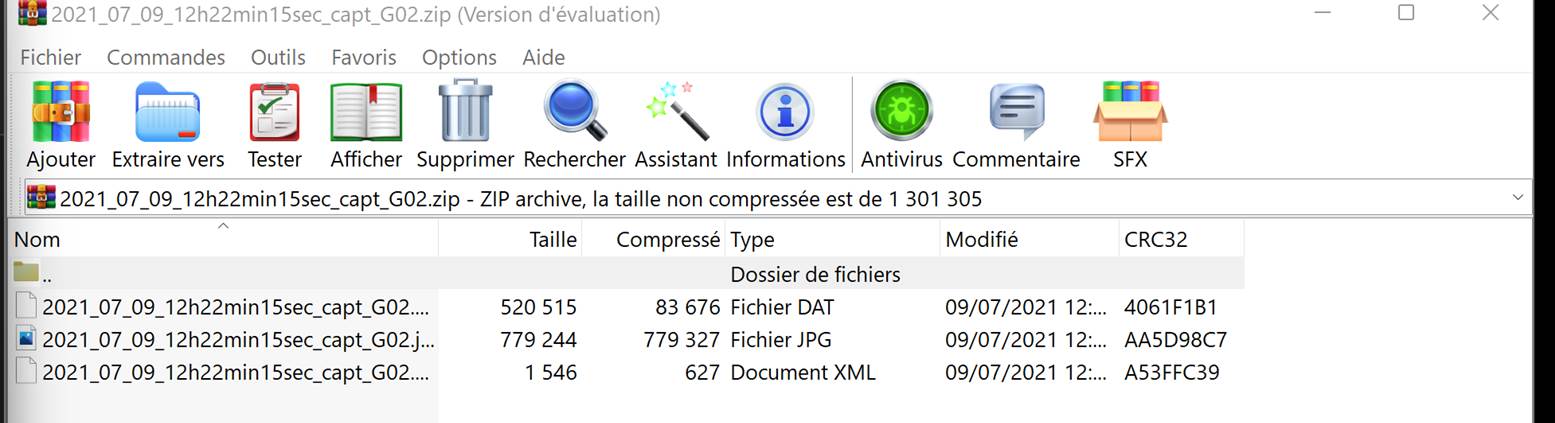Viewport: 1555px width, 423px height.
Task: Open the Options menu
Action: click(x=459, y=57)
